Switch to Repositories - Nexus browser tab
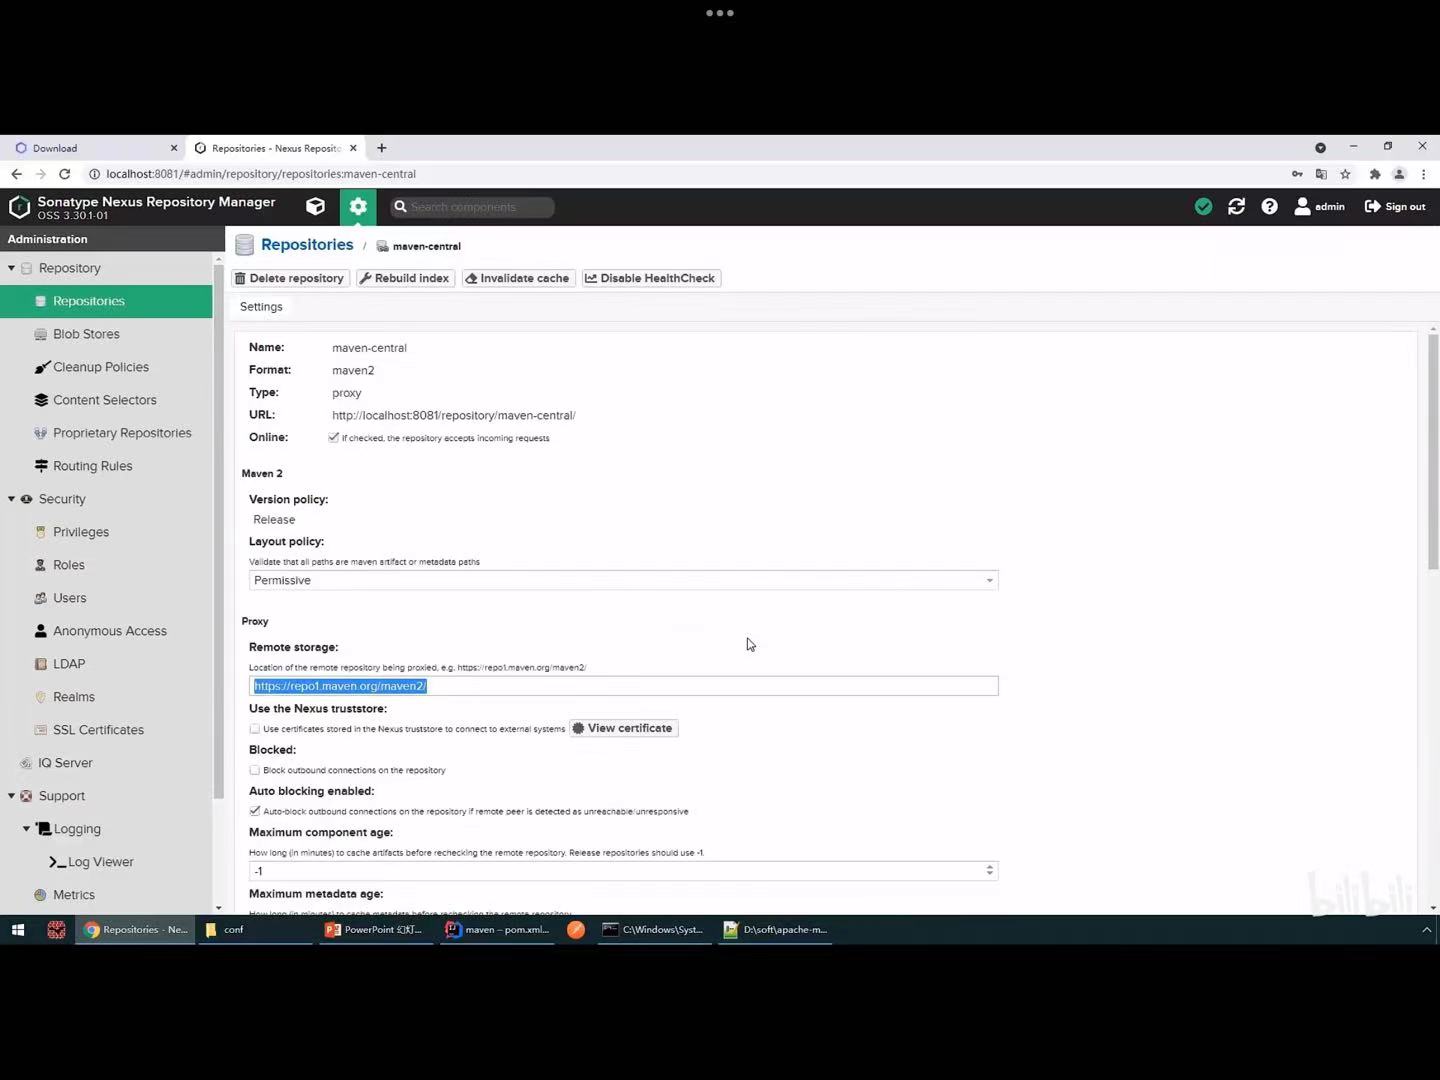This screenshot has width=1440, height=1080. (275, 148)
